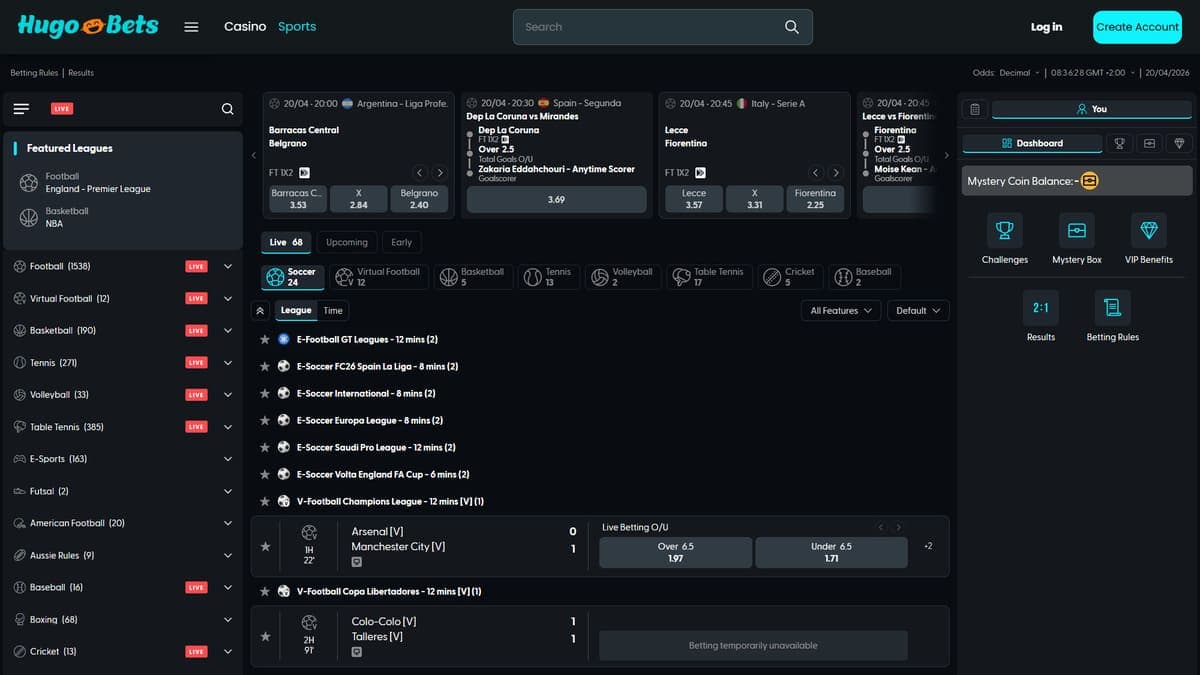Bet on Over 6.5 at 1.97
1200x675 pixels.
(676, 553)
